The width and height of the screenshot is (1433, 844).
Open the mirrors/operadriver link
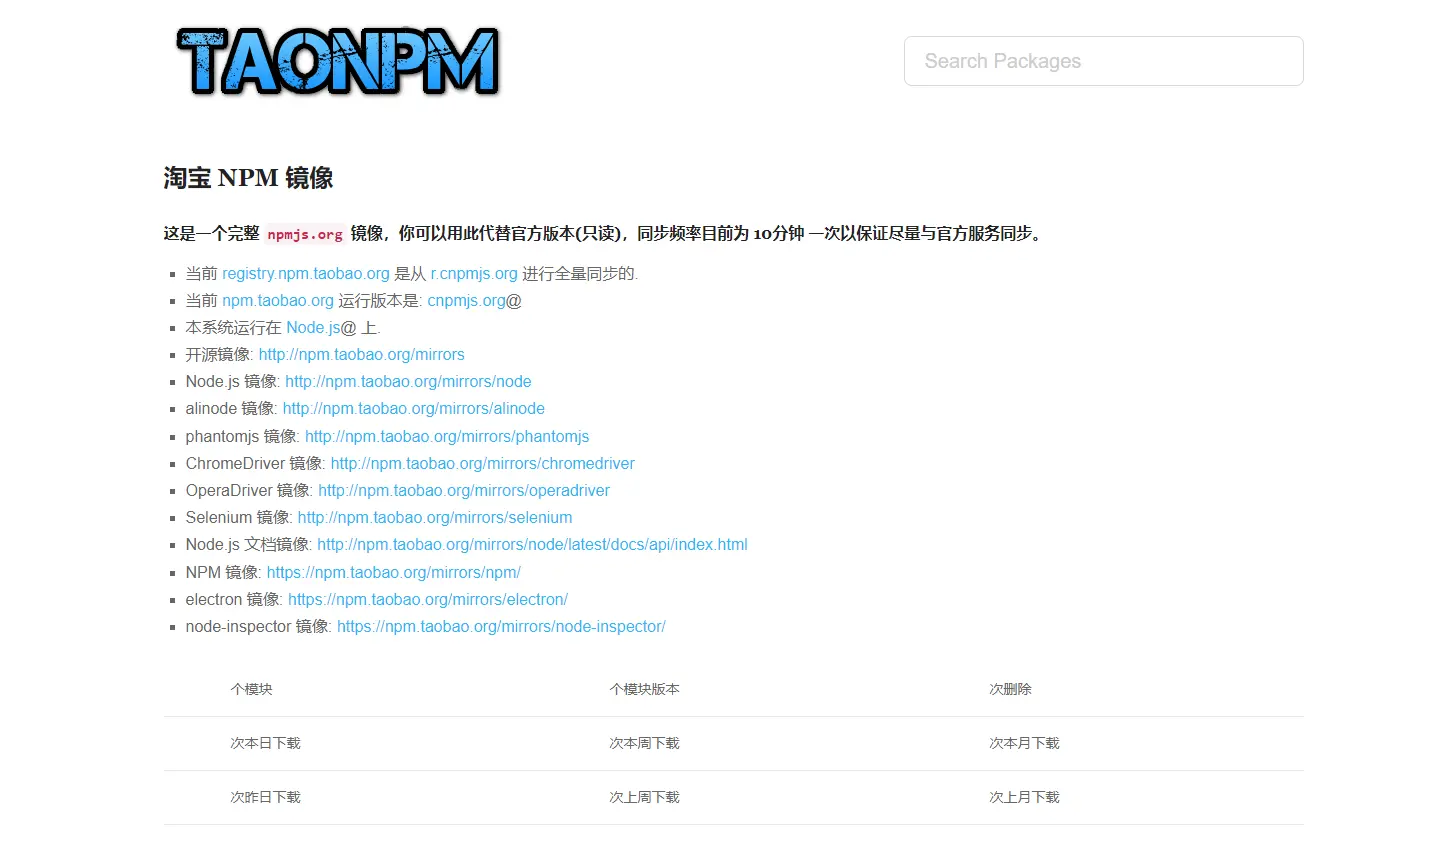464,490
